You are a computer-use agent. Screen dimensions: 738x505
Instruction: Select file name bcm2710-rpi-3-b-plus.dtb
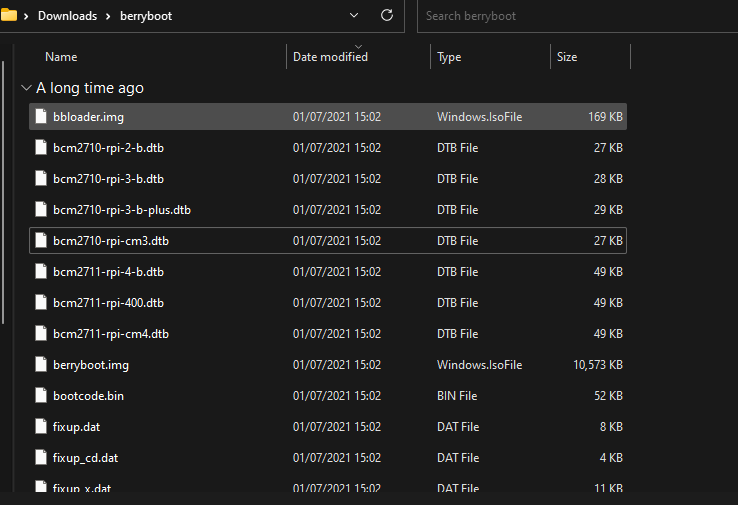[x=122, y=210]
